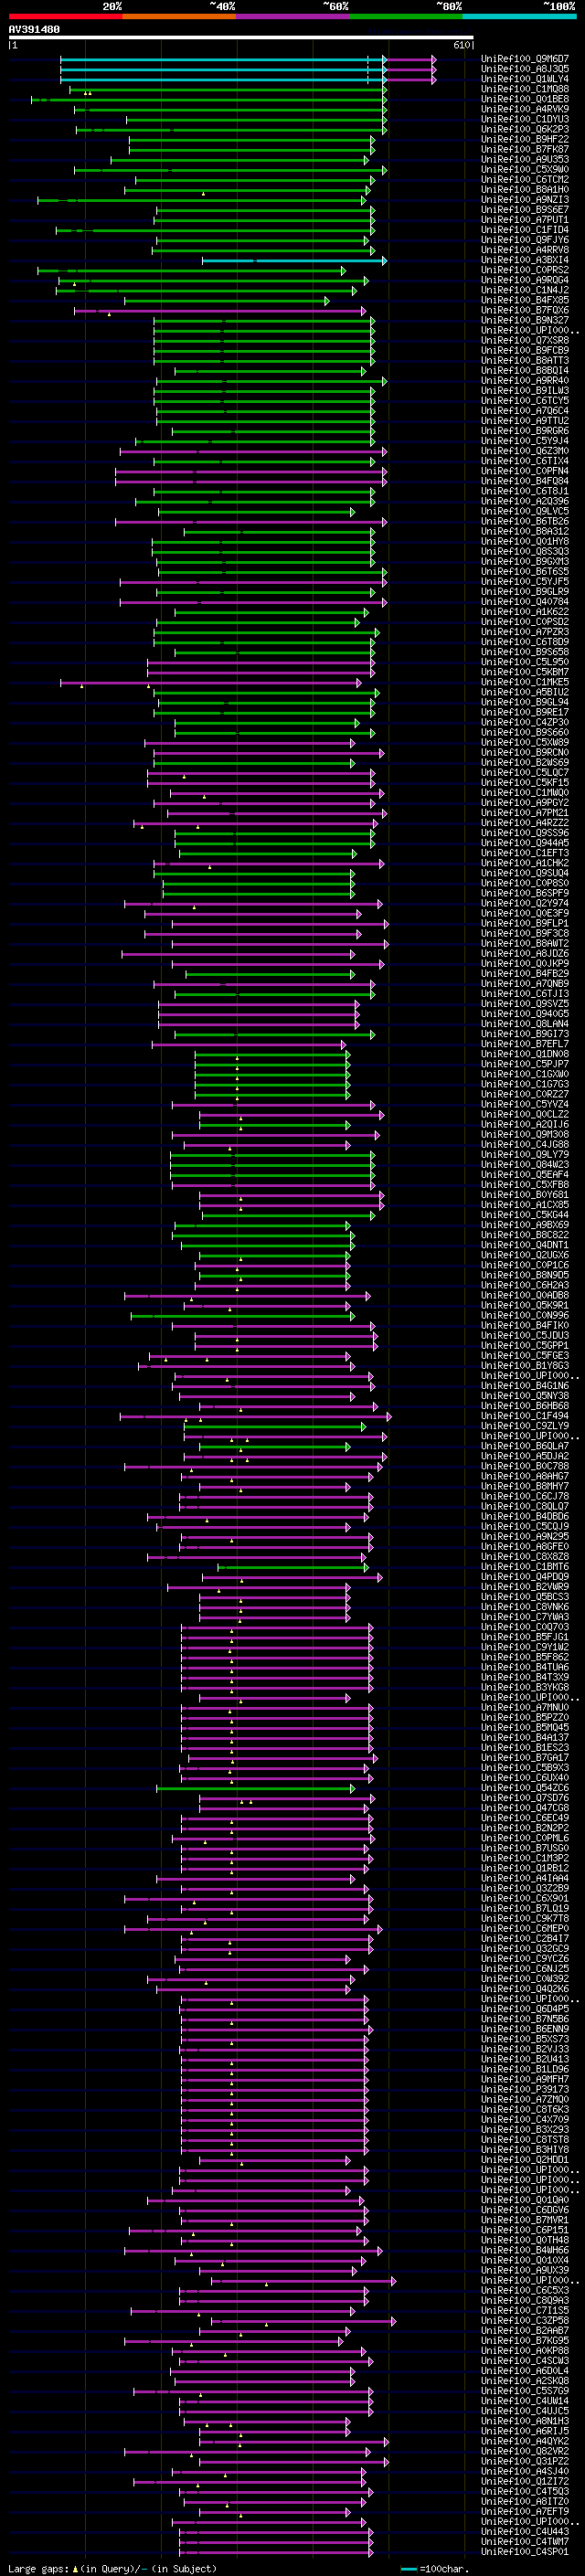Open hit UniRef100_A4RVK9

click(525, 109)
